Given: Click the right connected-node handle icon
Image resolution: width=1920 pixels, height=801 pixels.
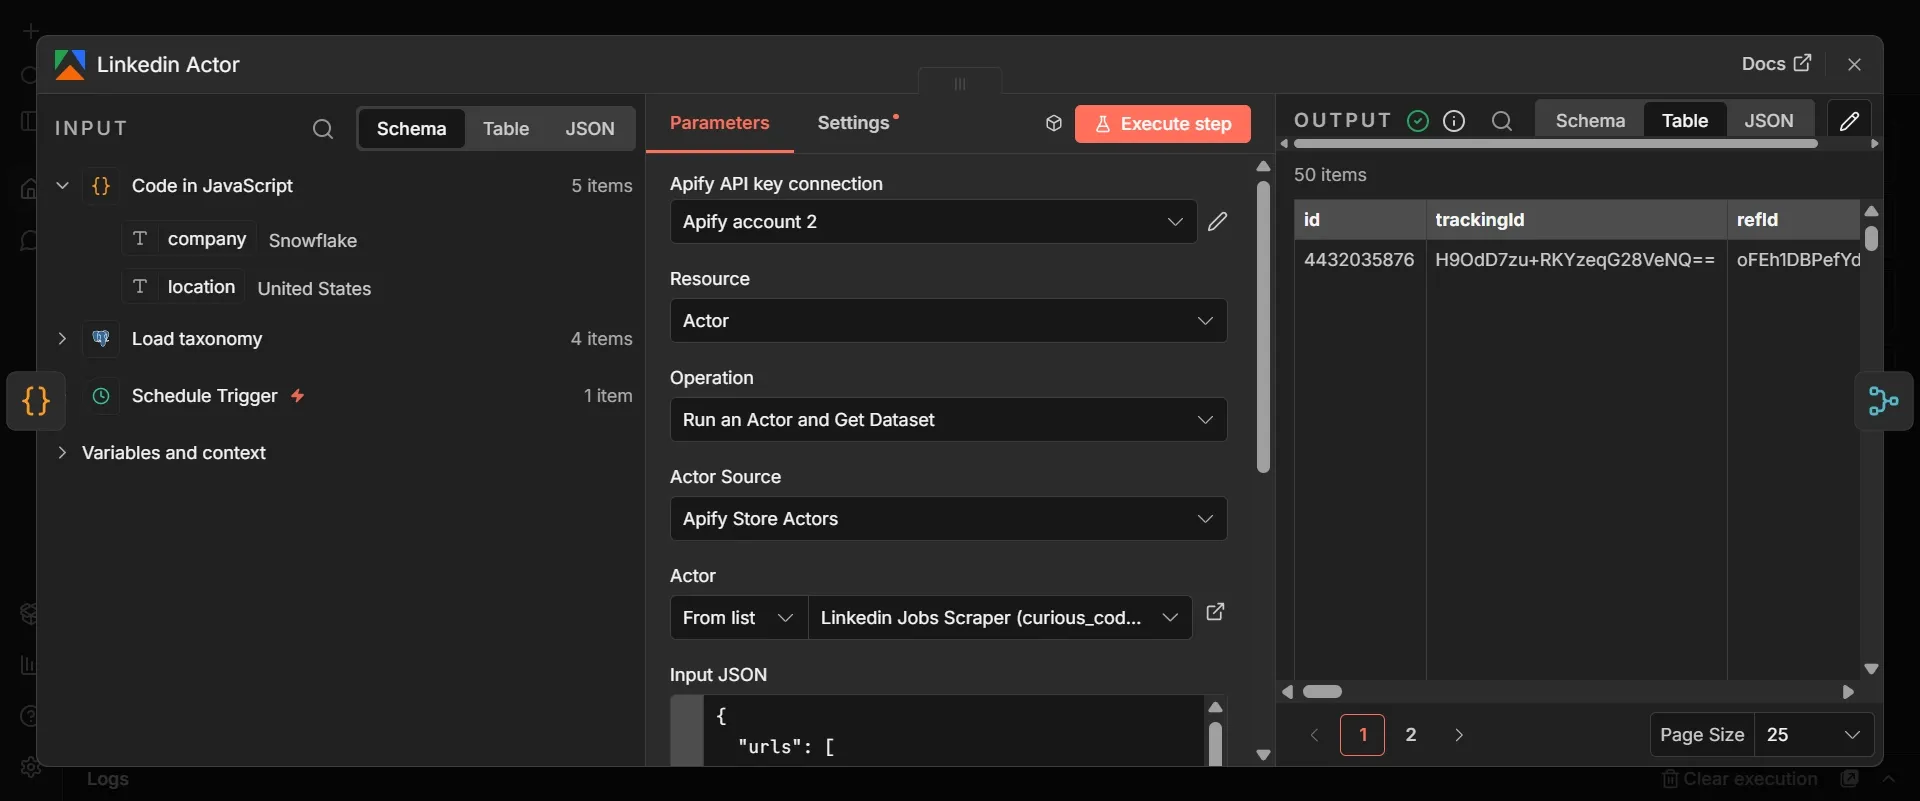Looking at the screenshot, I should click(1884, 401).
